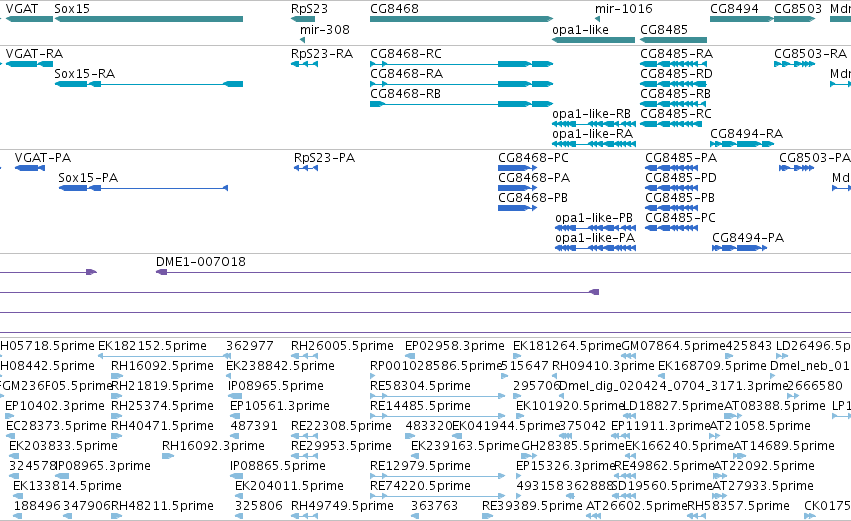Click the CG8468-PA protein label
Image resolution: width=851 pixels, height=521 pixels.
tap(534, 178)
